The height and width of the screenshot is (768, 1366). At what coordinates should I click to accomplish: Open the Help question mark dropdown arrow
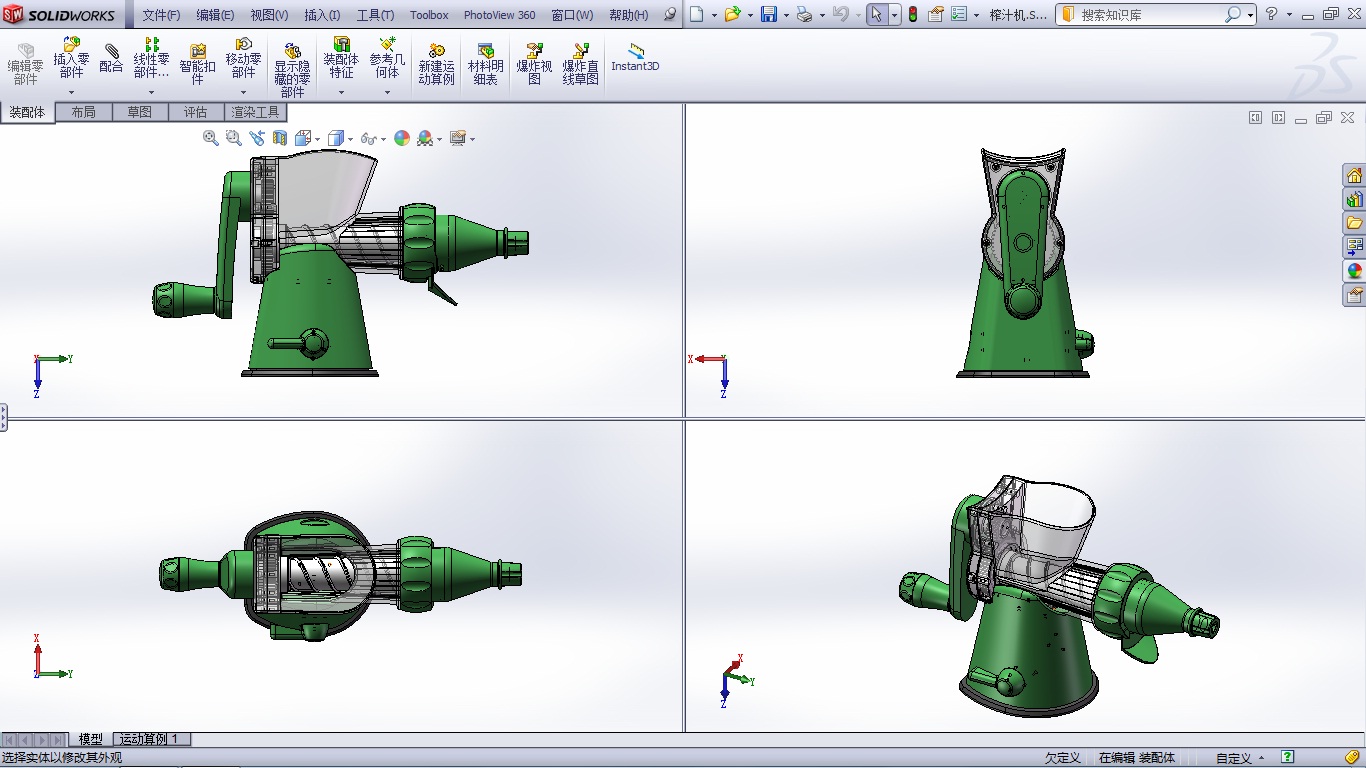point(1289,15)
